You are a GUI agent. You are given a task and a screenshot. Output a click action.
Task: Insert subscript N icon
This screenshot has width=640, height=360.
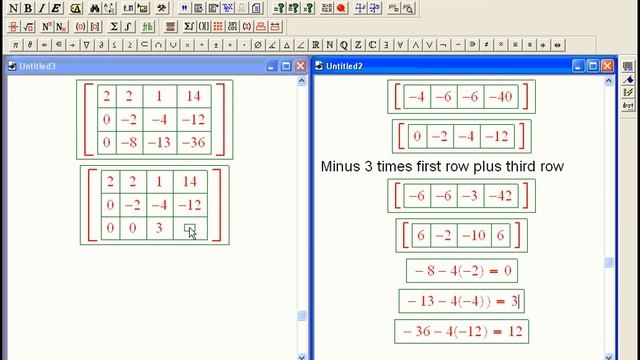[x=61, y=27]
